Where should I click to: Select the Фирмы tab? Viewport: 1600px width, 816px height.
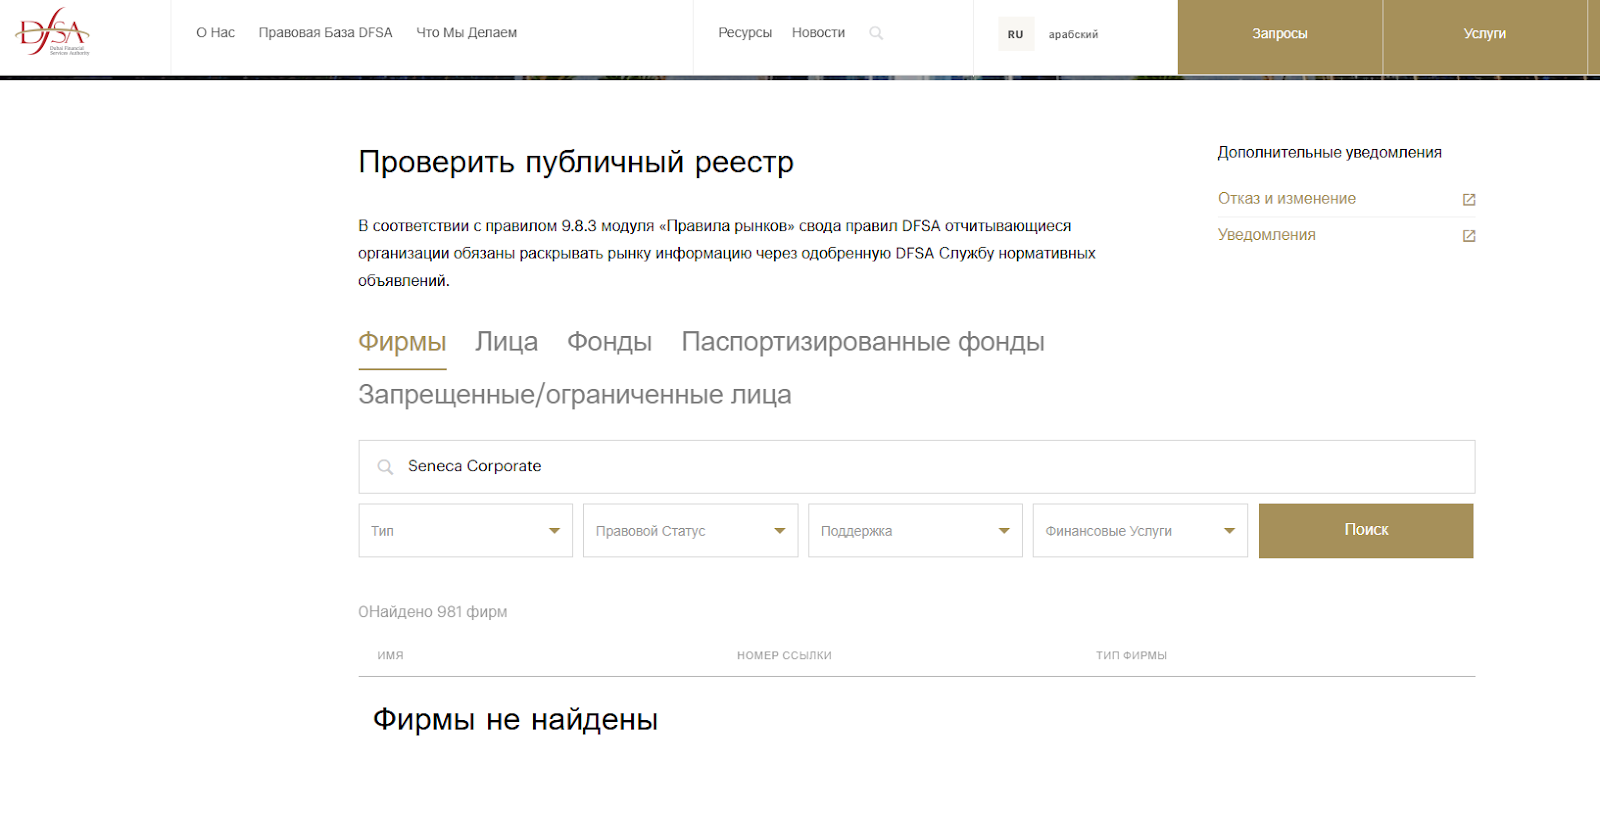click(402, 342)
